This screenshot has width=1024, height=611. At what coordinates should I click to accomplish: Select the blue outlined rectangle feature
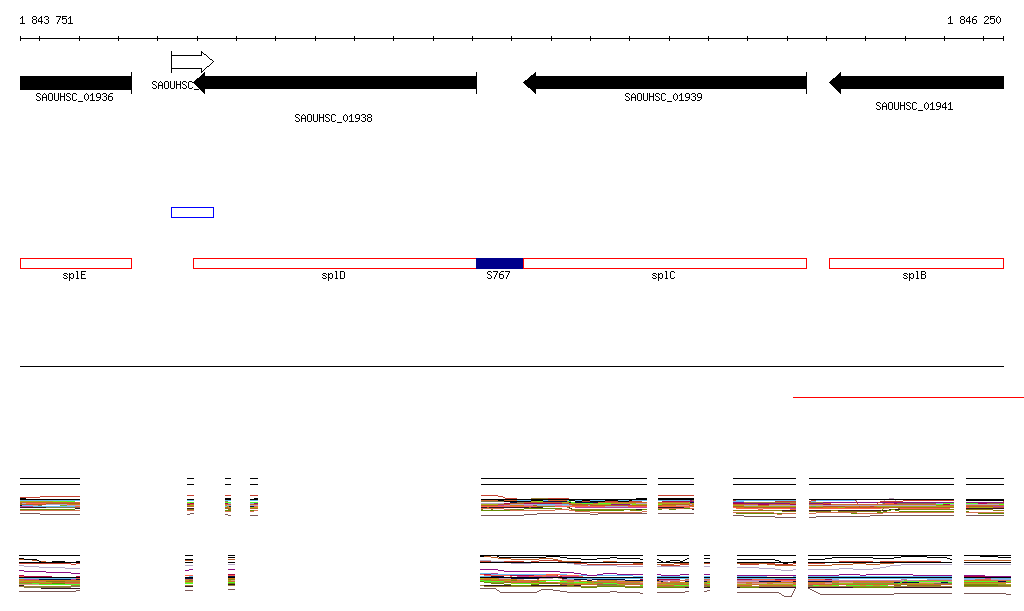[192, 212]
